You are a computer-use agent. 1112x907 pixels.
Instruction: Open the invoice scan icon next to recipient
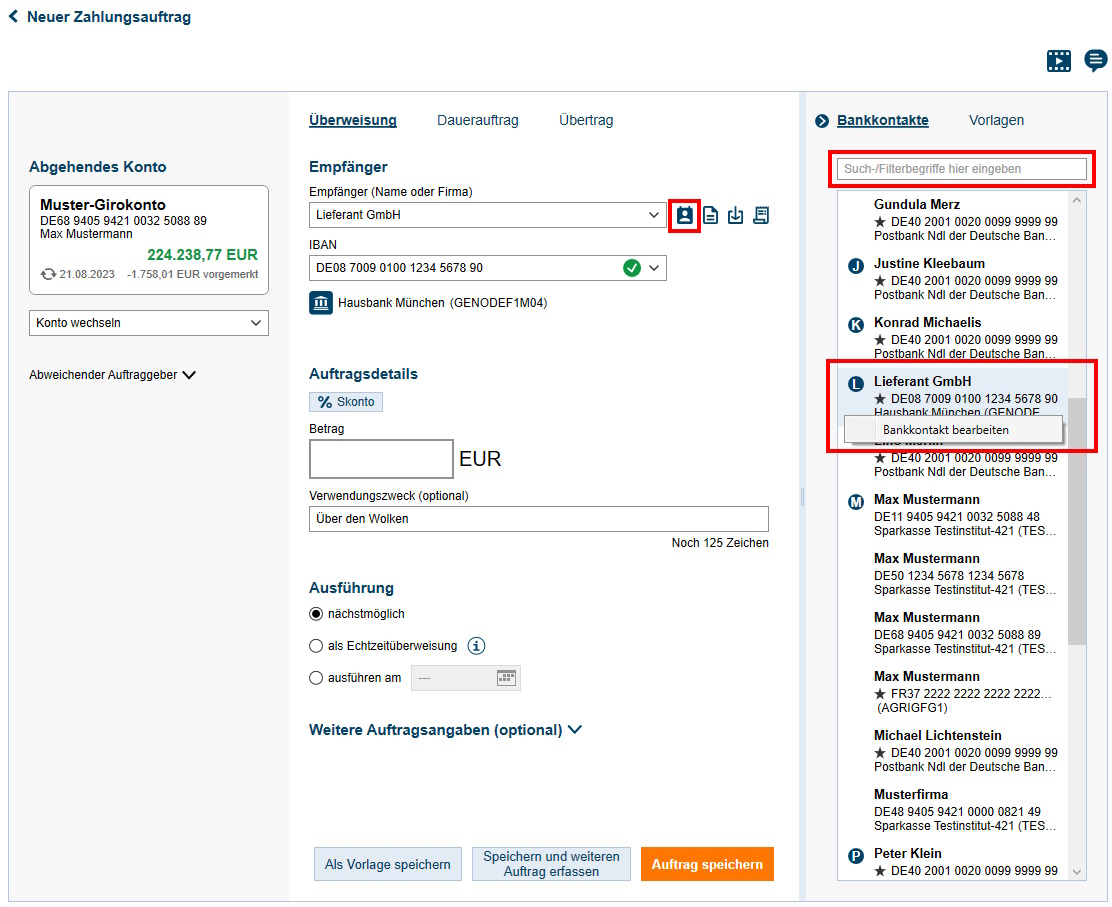point(760,215)
